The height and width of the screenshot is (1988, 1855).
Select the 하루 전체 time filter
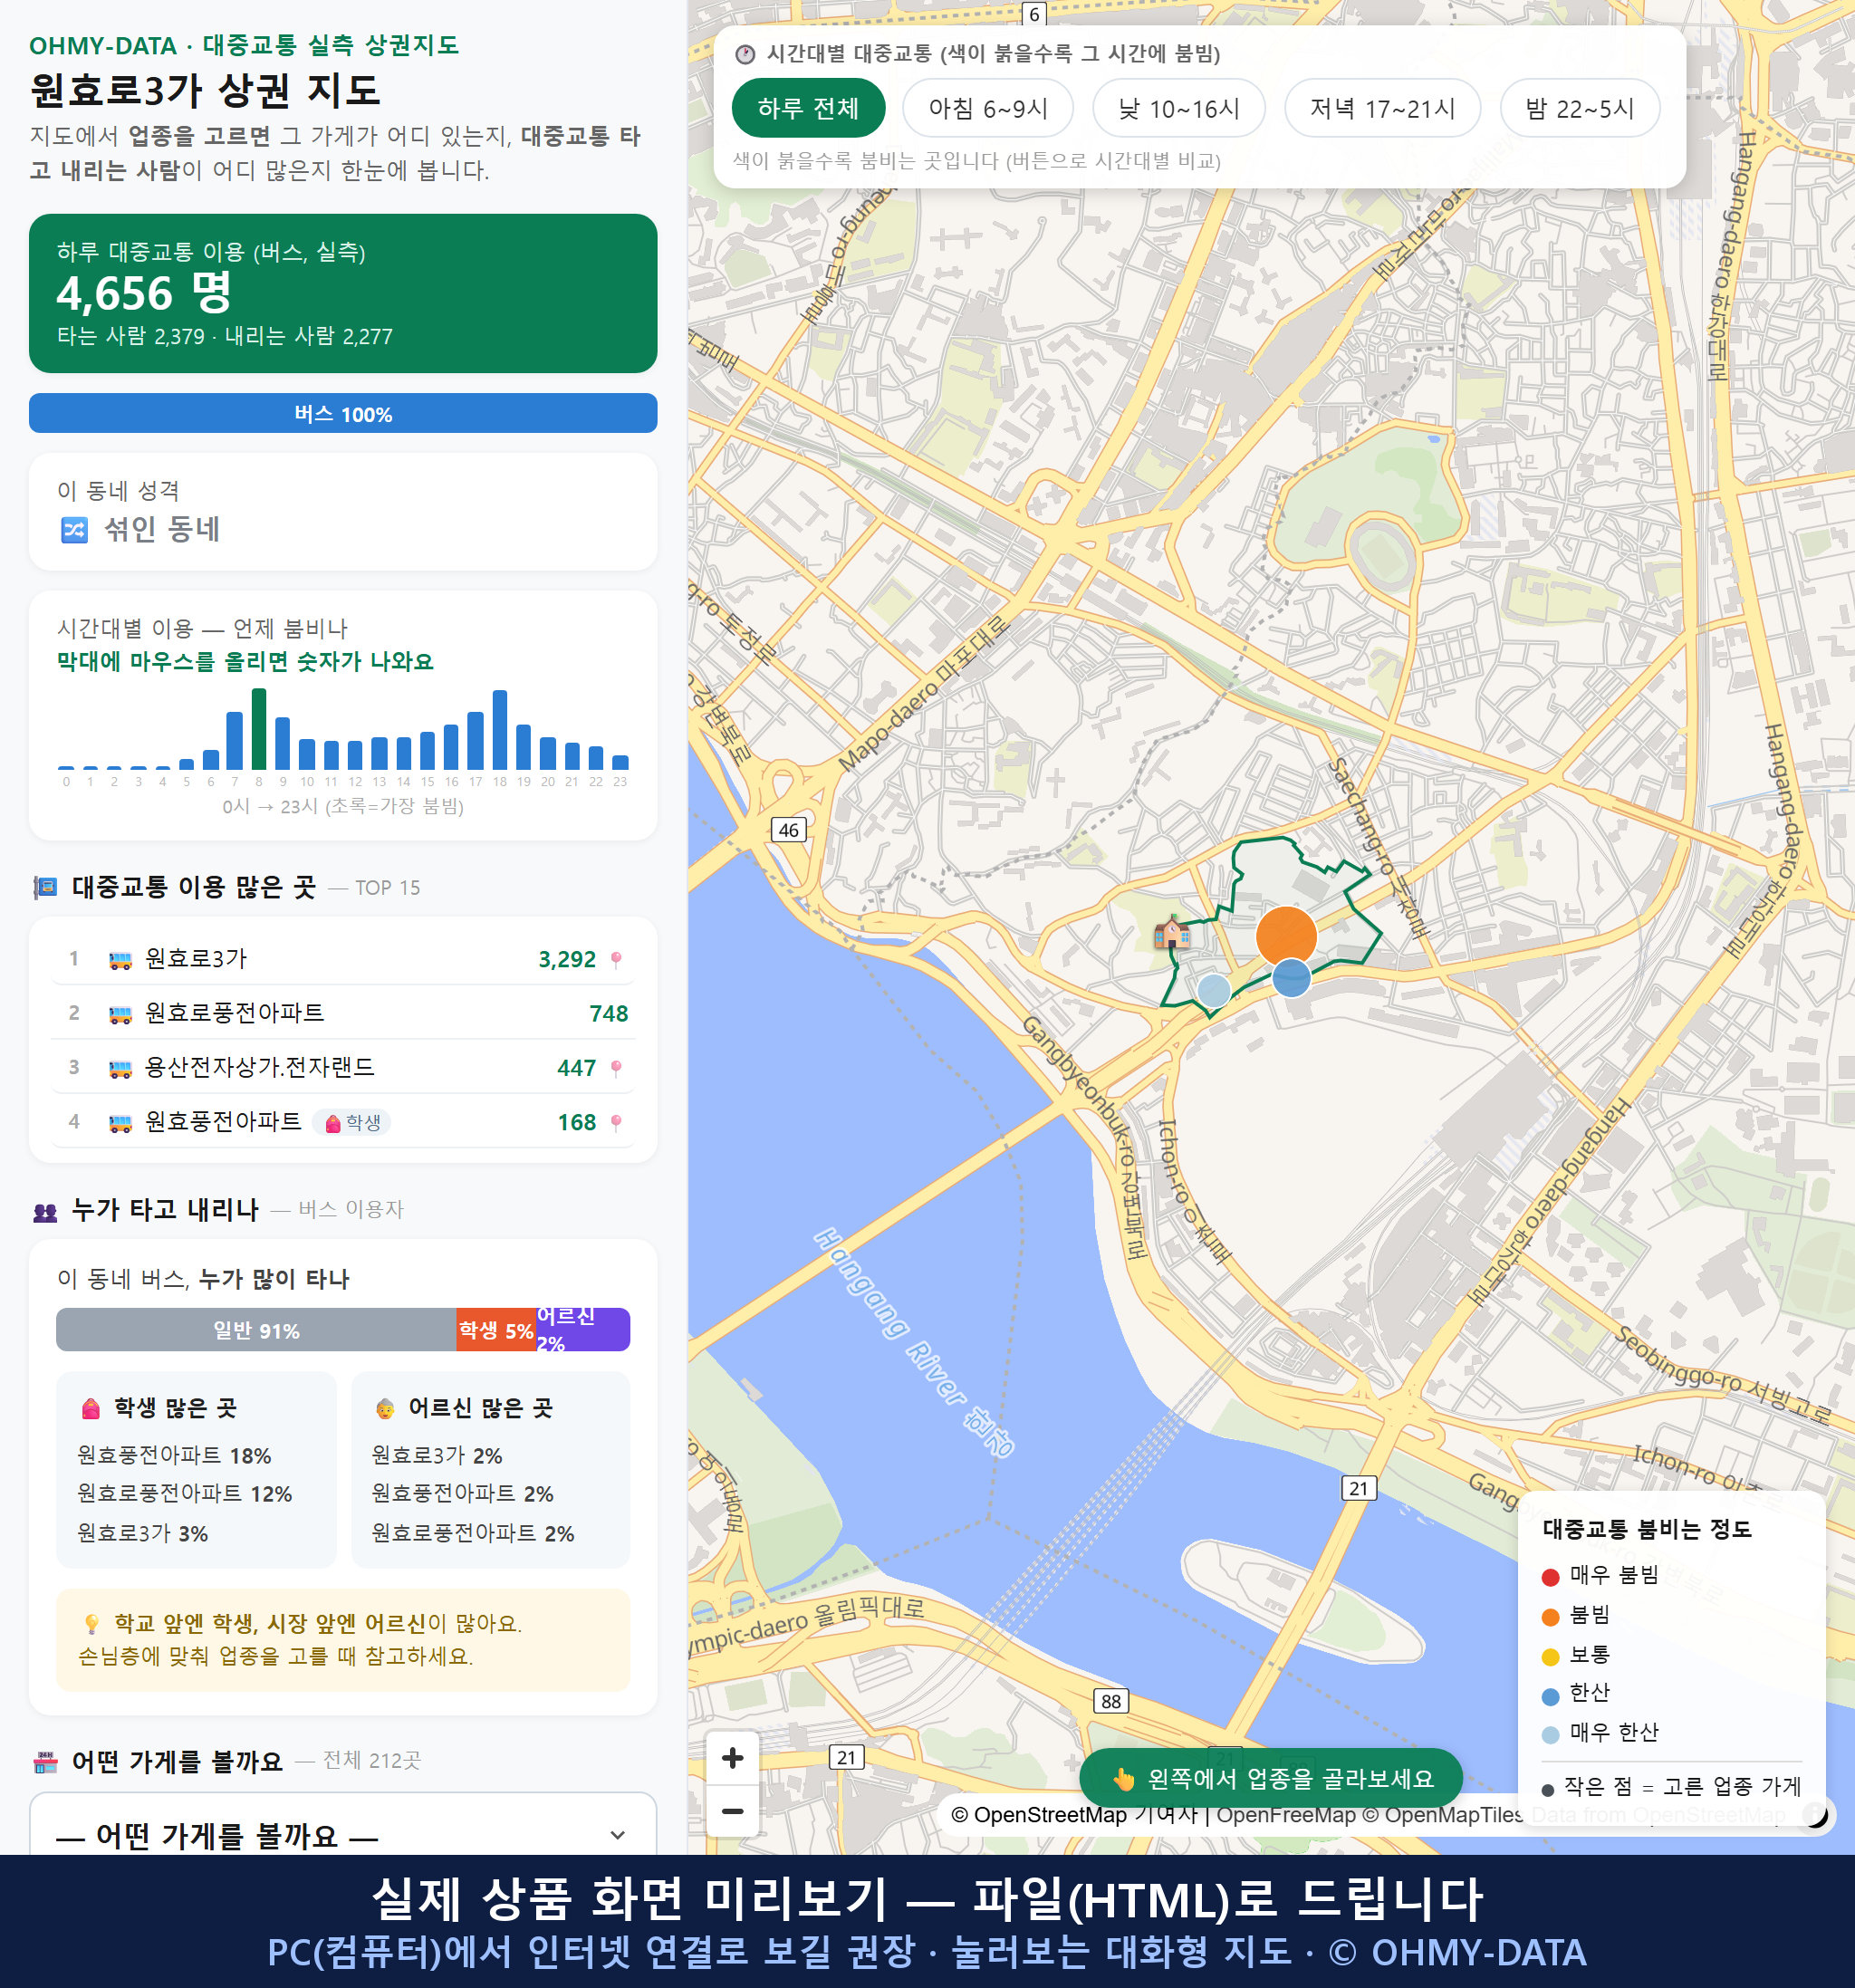808,108
